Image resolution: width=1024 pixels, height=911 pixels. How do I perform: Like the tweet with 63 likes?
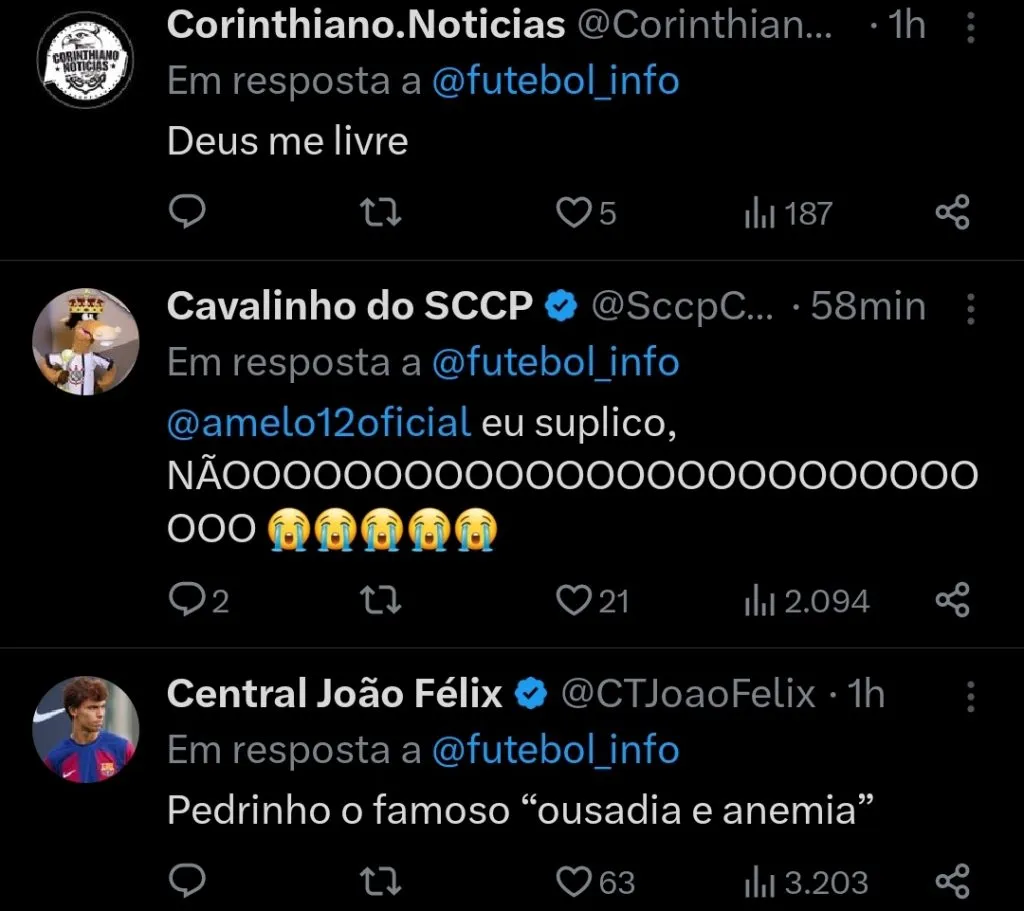(571, 882)
